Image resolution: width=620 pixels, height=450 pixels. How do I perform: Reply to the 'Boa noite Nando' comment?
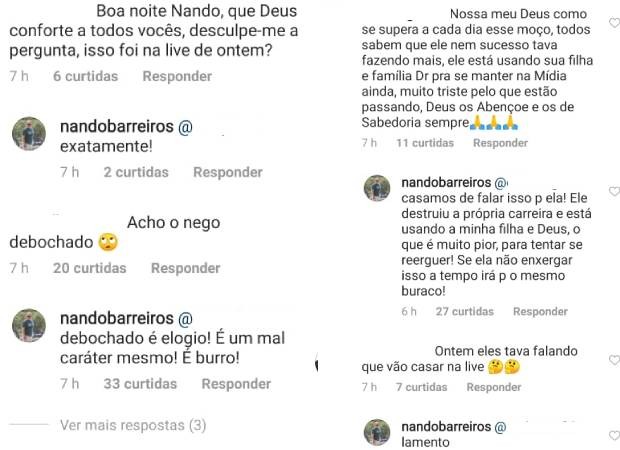coord(177,76)
